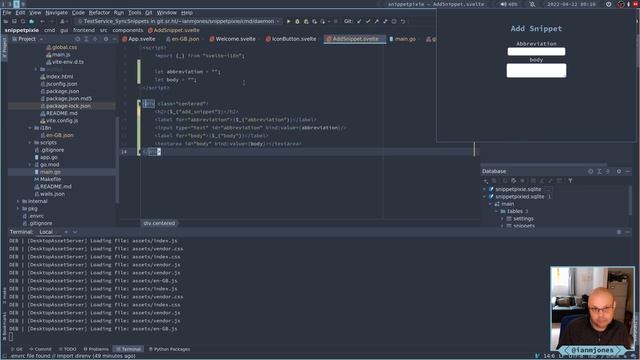Switch to the Welcome.svelte editor tab
This screenshot has width=640, height=360.
(x=233, y=39)
